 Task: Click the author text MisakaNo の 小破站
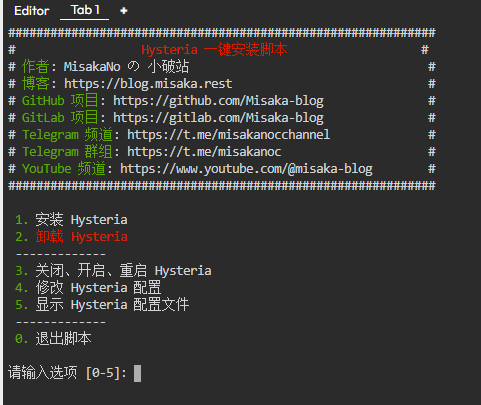click(127, 67)
